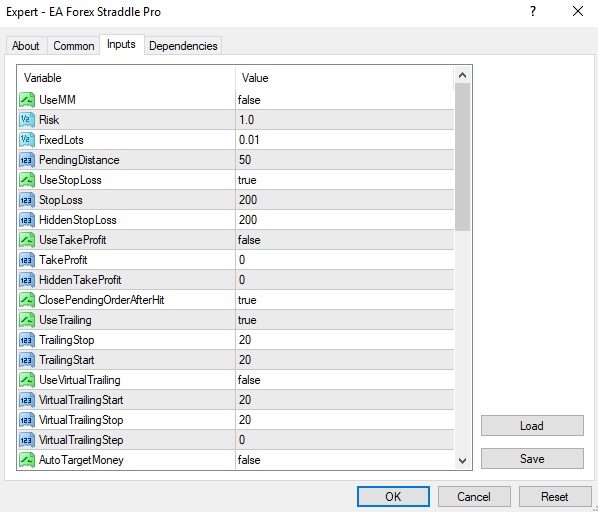Click the integer icon beside VirtualTrailingStep
This screenshot has width=598, height=512.
tap(27, 440)
